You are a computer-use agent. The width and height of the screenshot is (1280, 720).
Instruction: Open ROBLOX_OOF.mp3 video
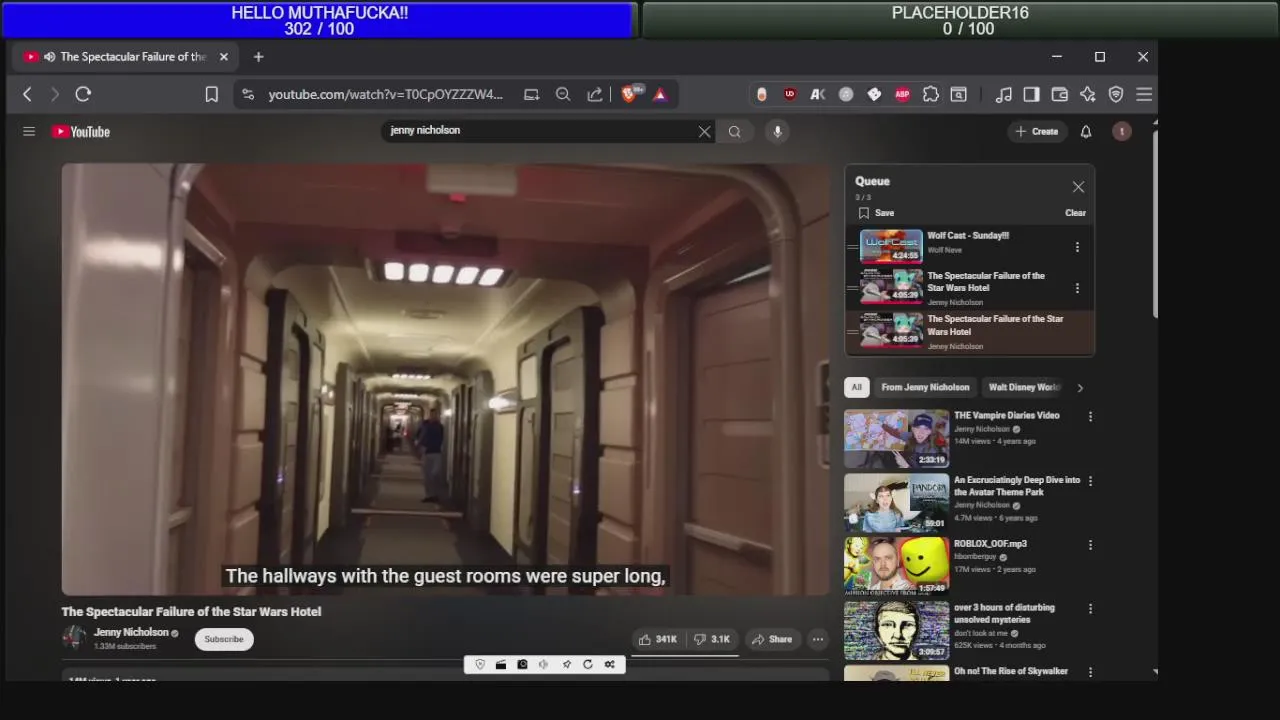pos(990,544)
